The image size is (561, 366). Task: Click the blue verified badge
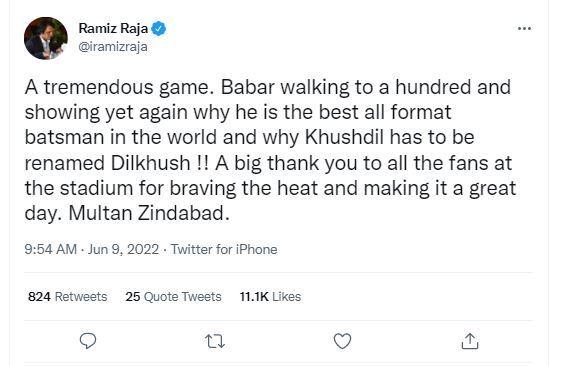pos(158,28)
